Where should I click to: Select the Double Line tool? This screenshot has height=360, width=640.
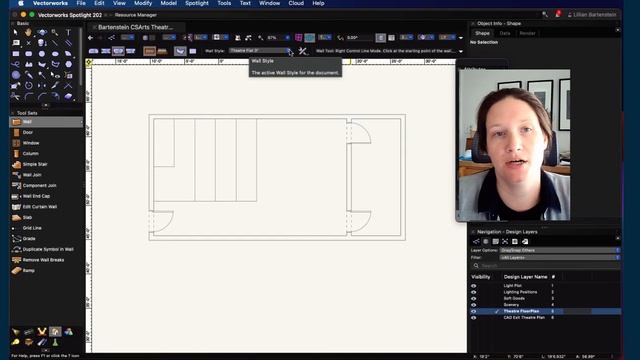(x=68, y=43)
